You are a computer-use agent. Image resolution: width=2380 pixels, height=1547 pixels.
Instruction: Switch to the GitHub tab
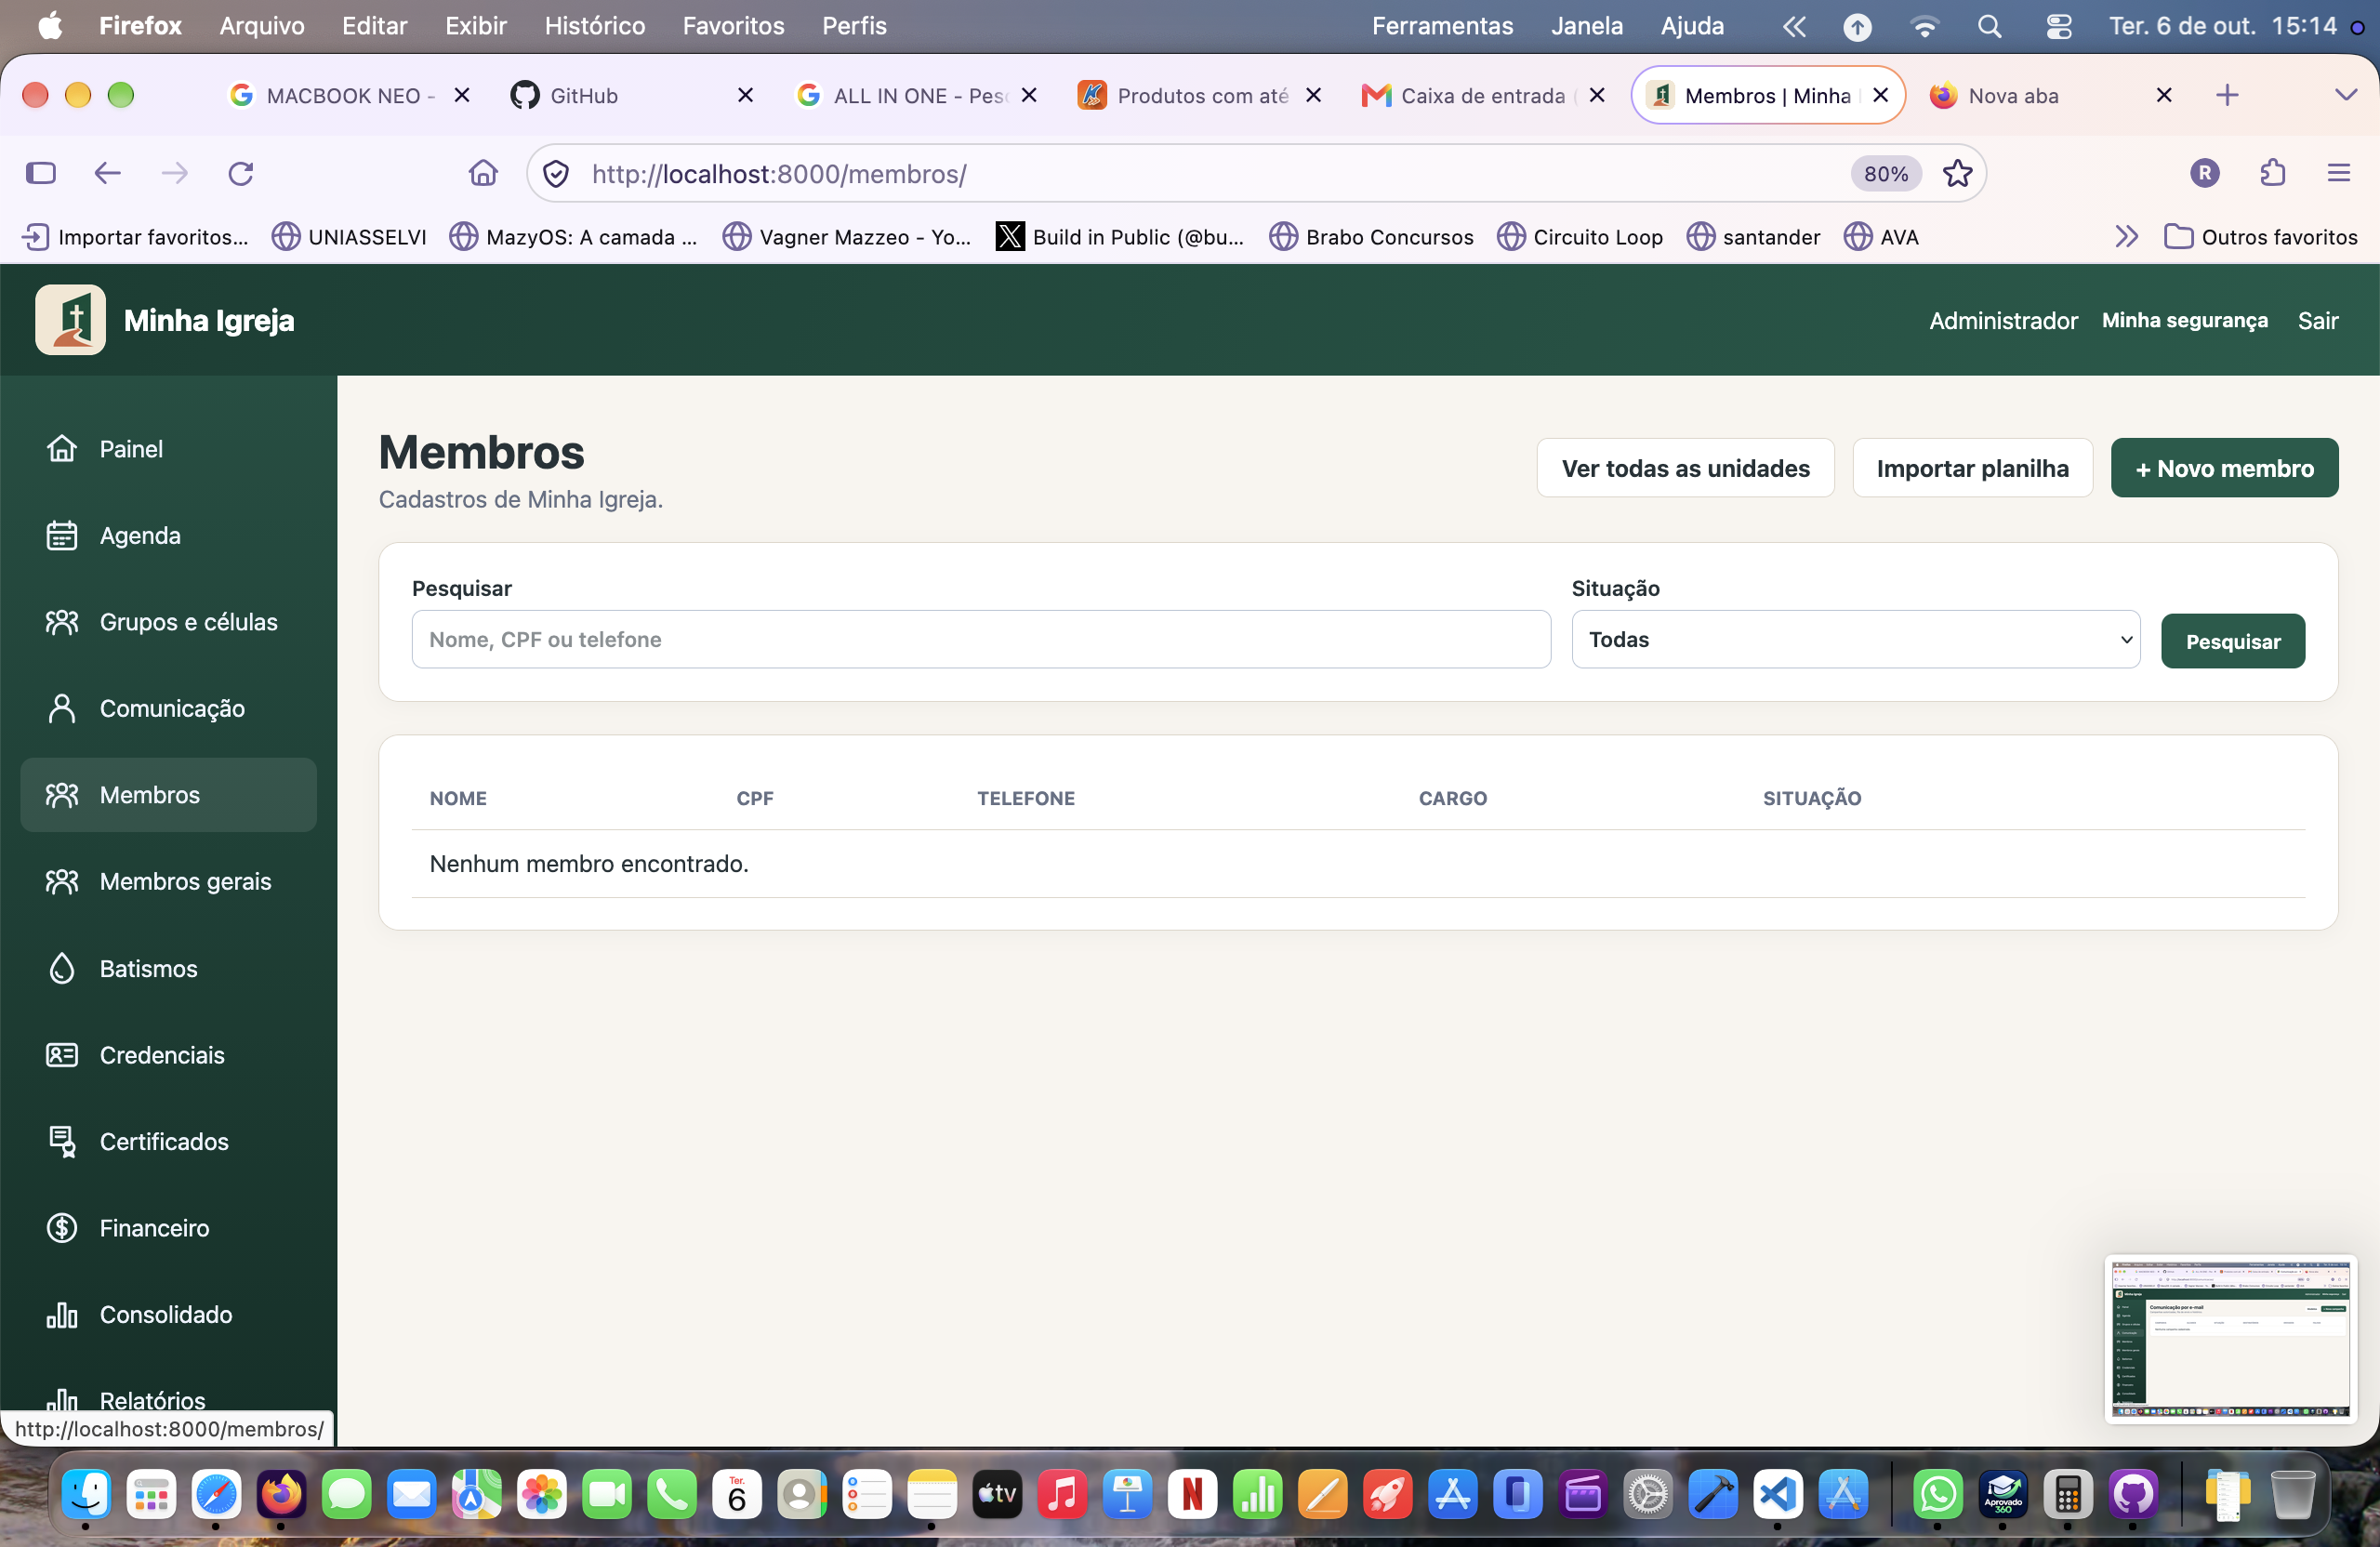[630, 95]
